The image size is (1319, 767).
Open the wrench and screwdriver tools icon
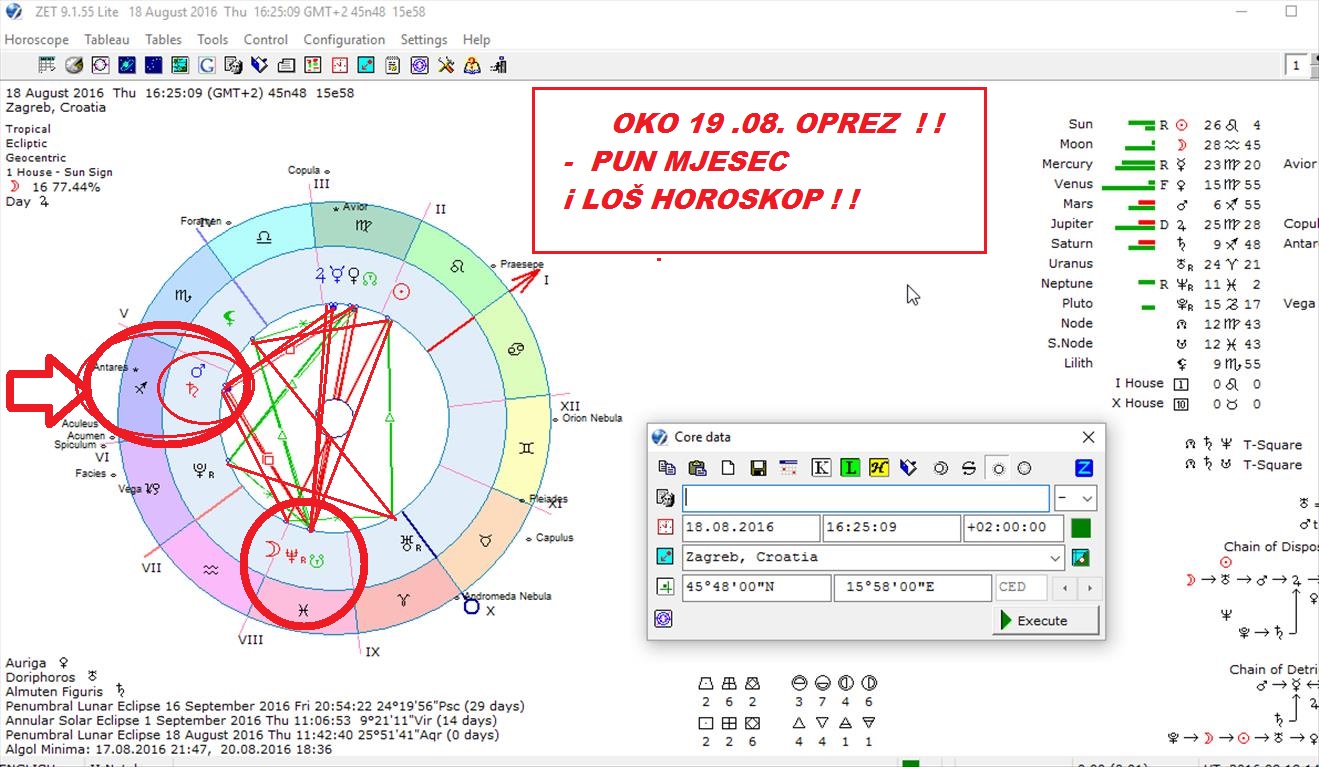point(446,66)
